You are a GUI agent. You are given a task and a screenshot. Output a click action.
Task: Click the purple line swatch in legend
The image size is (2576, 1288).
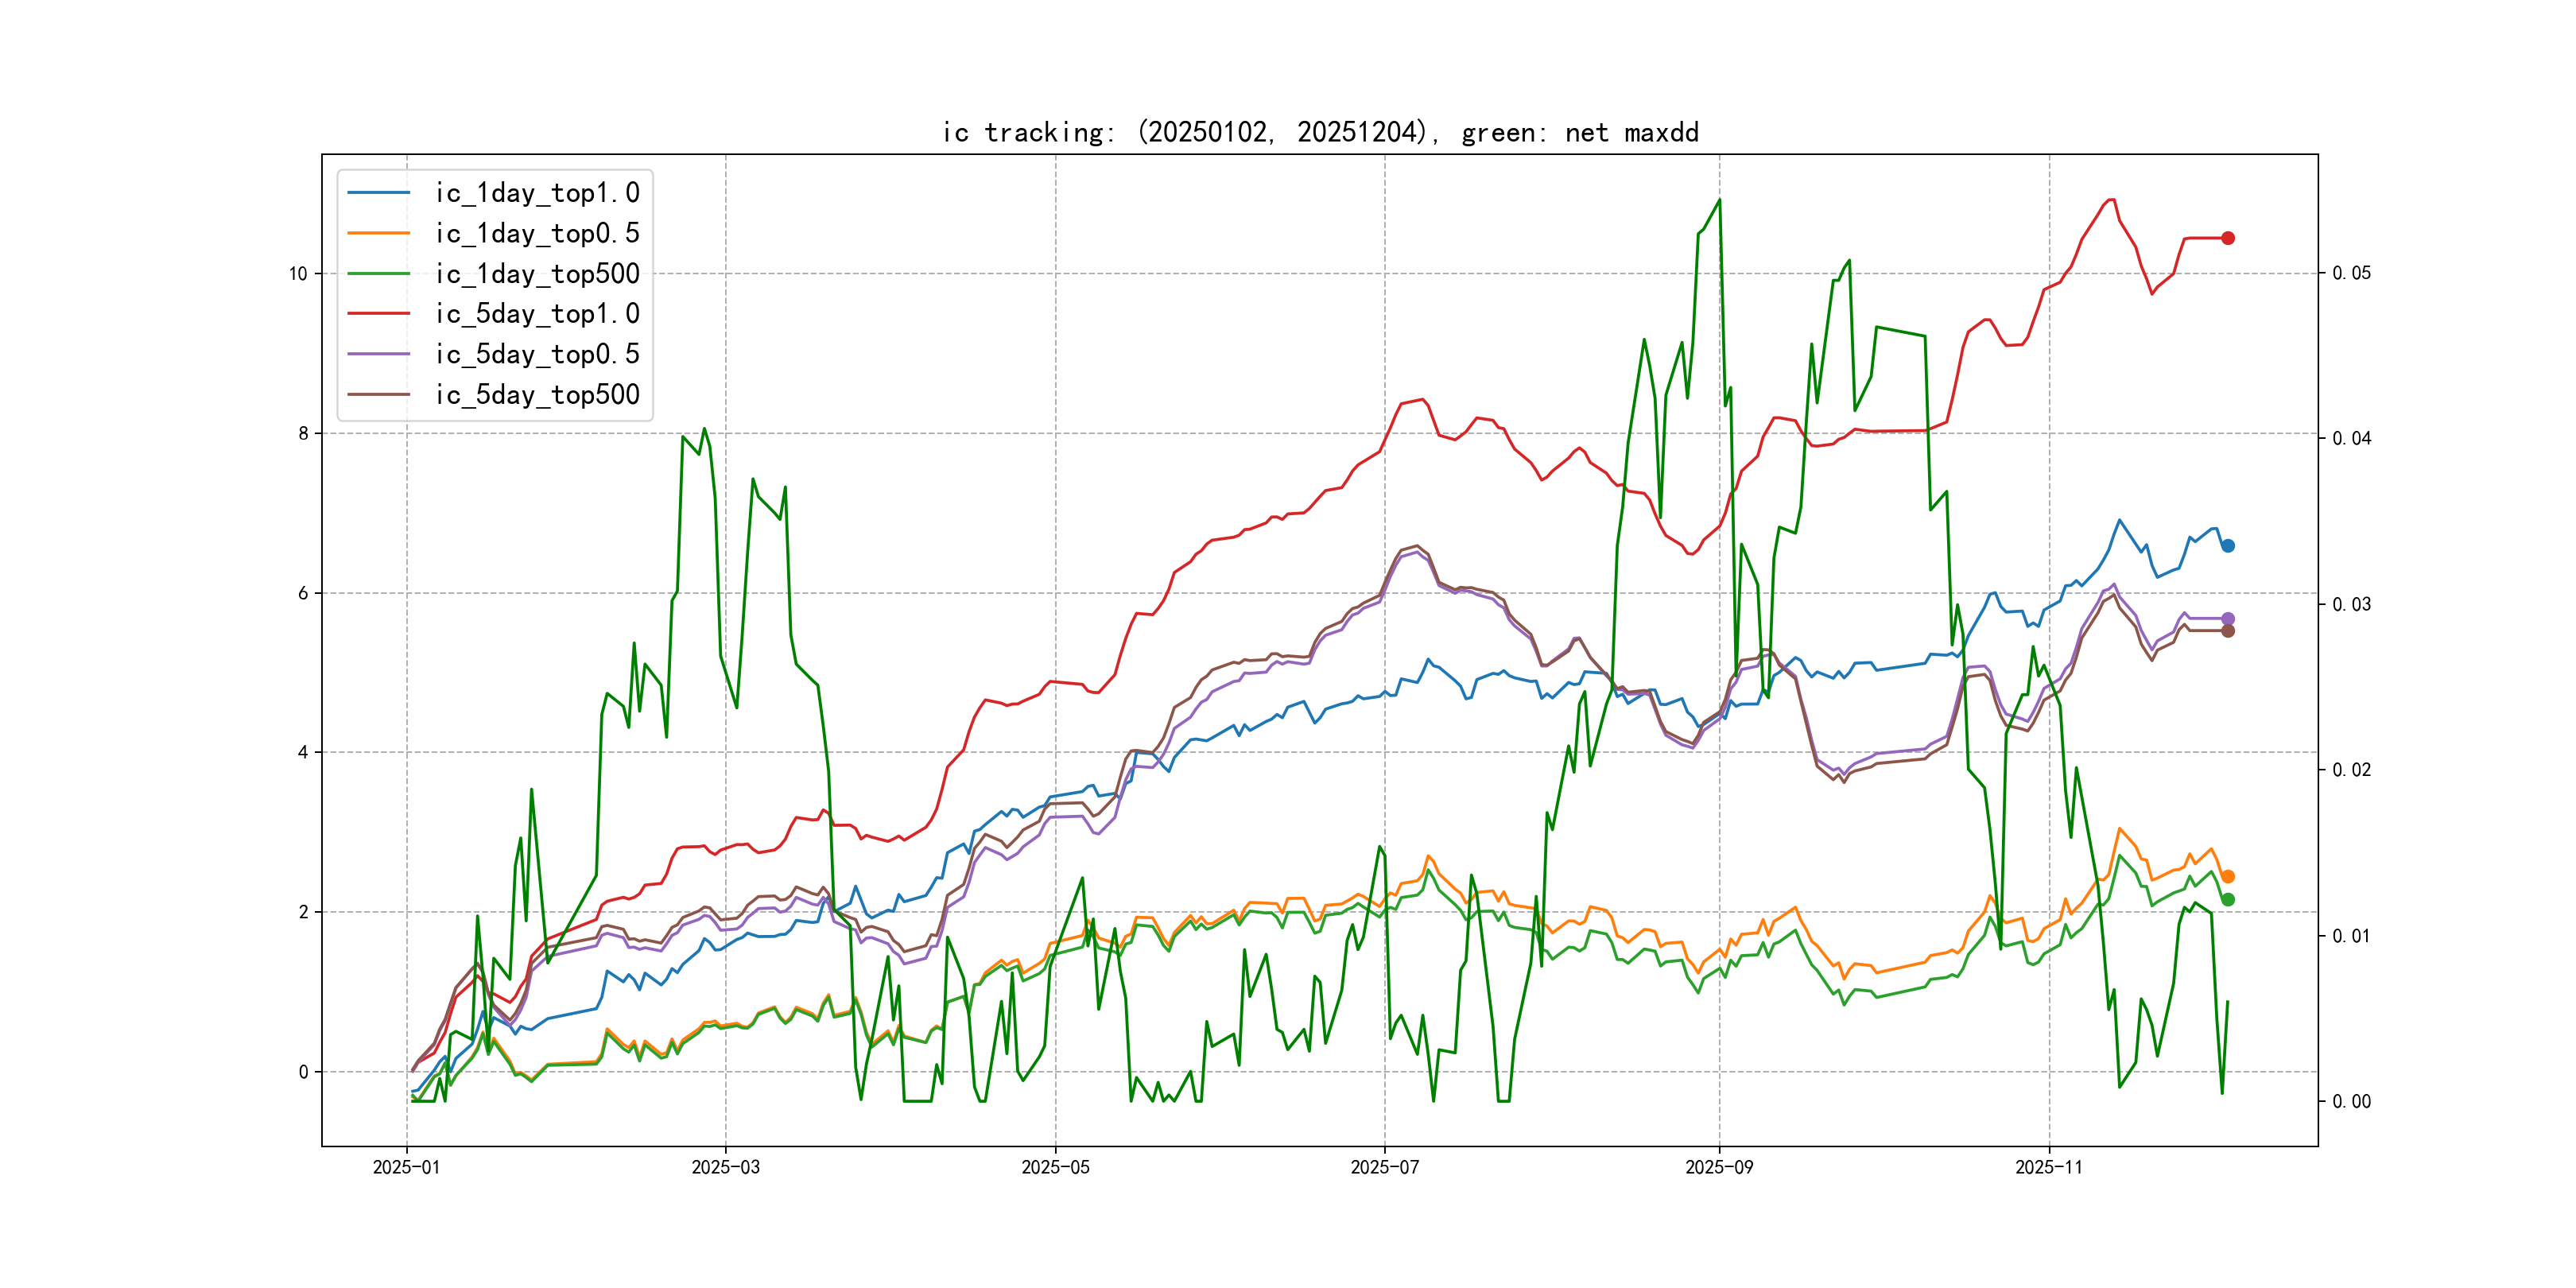coord(379,354)
